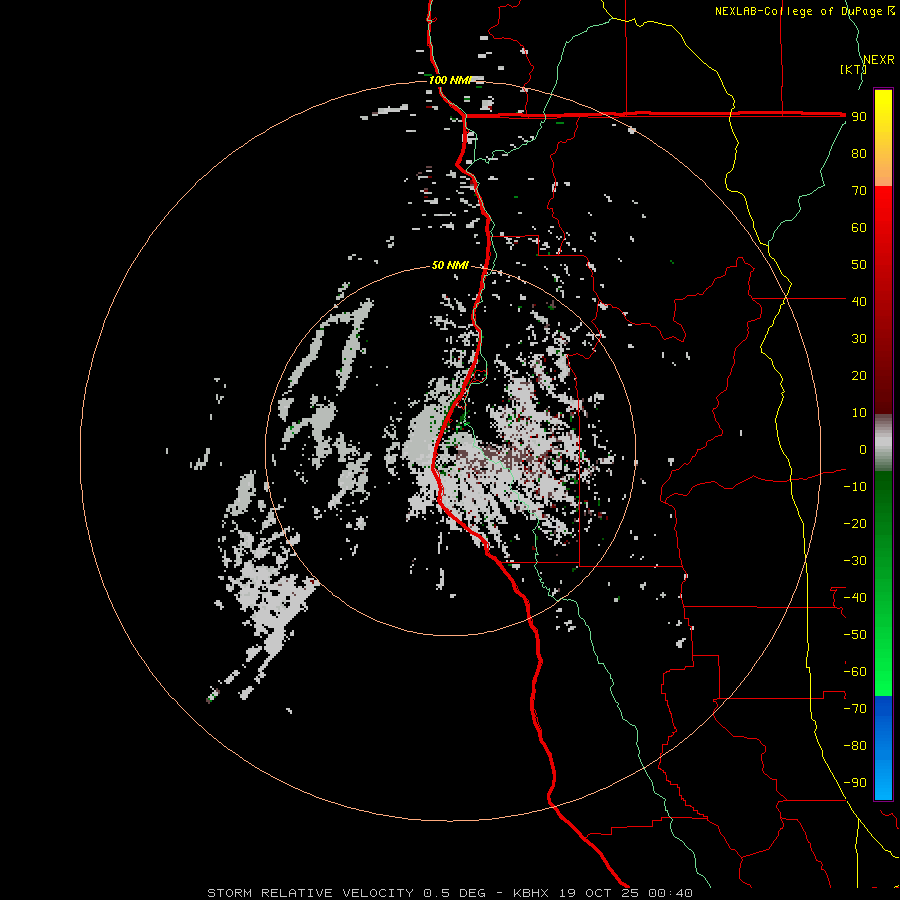900x900 pixels.
Task: Click the -60 scale value
Action: click(x=855, y=672)
